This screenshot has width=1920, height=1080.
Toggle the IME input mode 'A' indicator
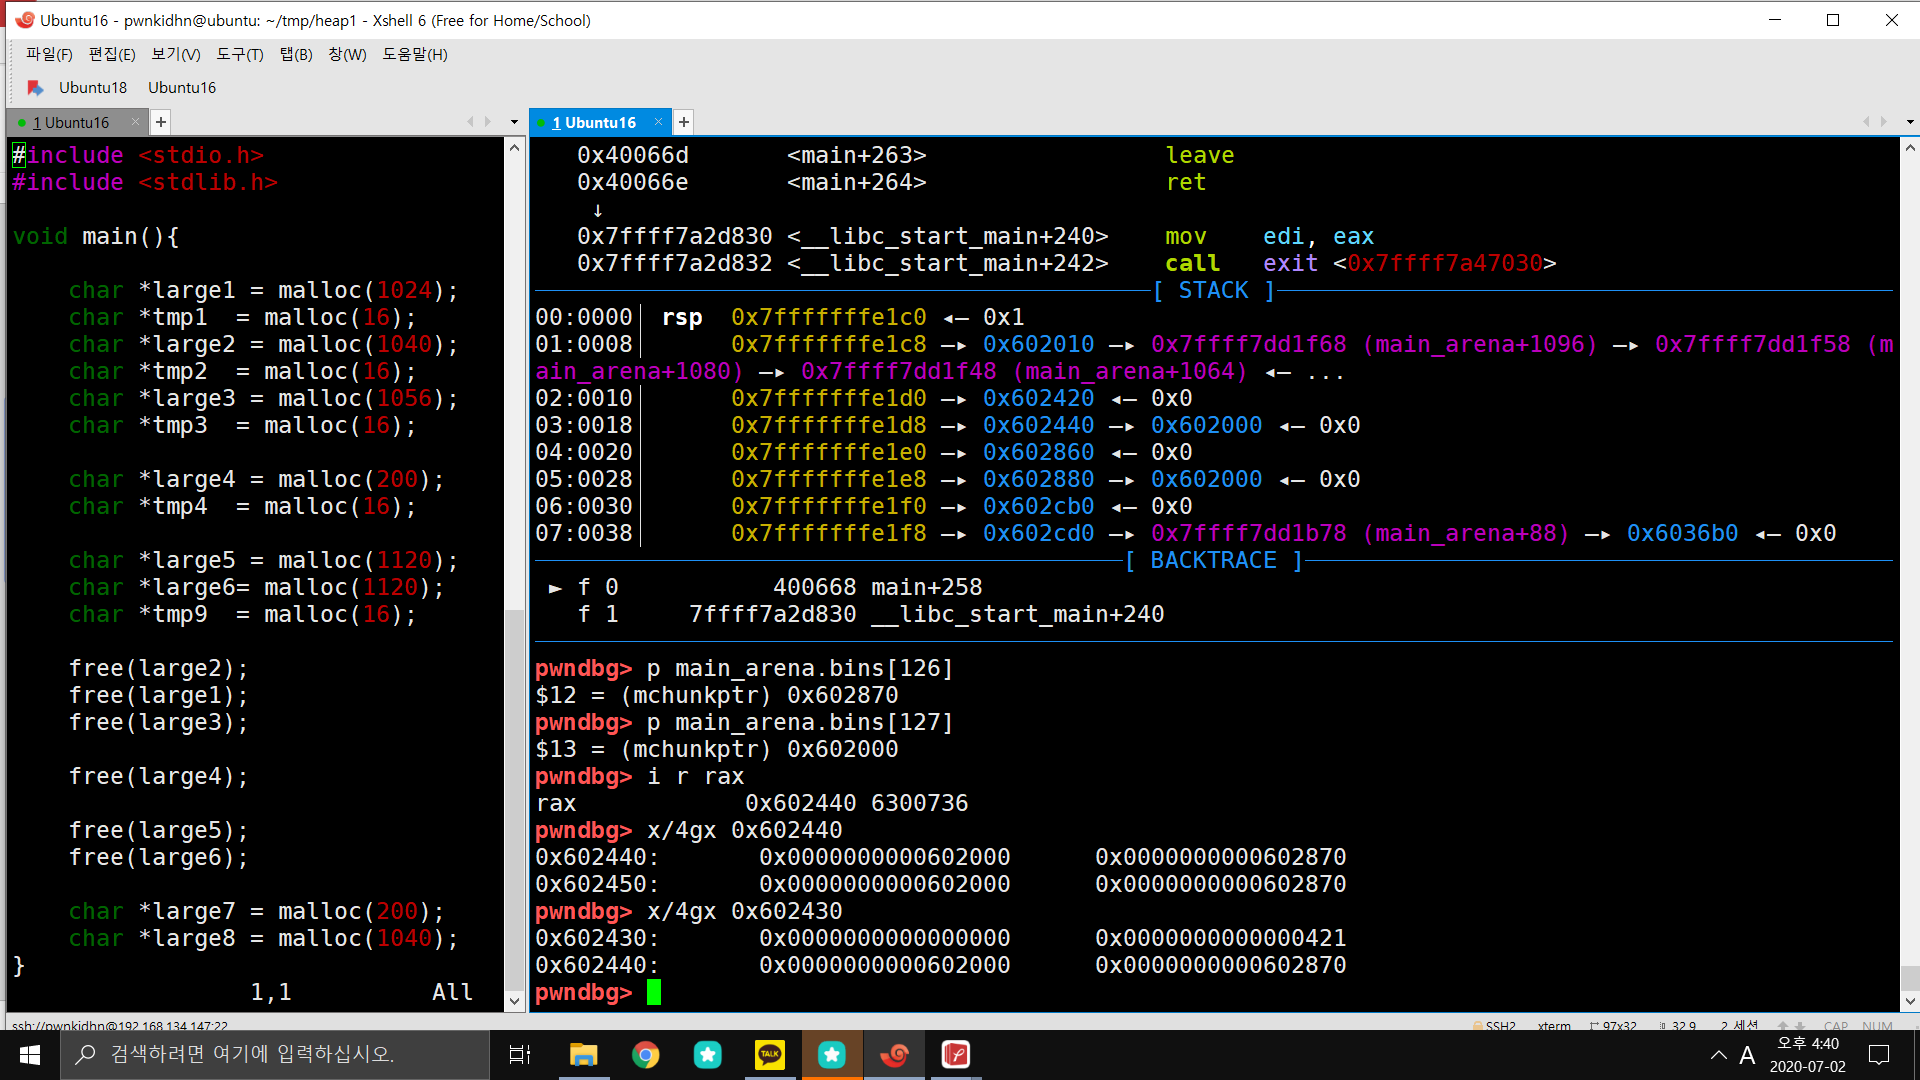tap(1747, 1055)
